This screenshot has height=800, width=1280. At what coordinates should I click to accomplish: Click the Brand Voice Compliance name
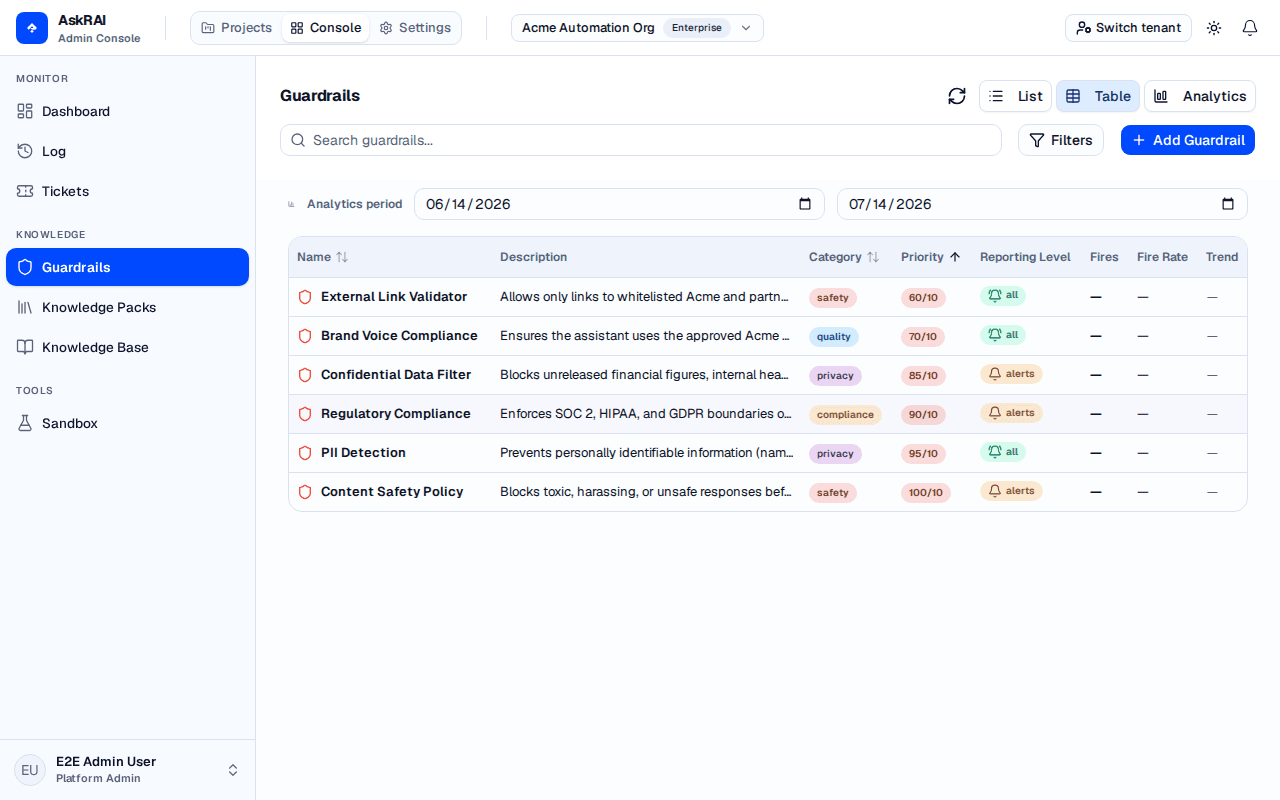pos(399,336)
